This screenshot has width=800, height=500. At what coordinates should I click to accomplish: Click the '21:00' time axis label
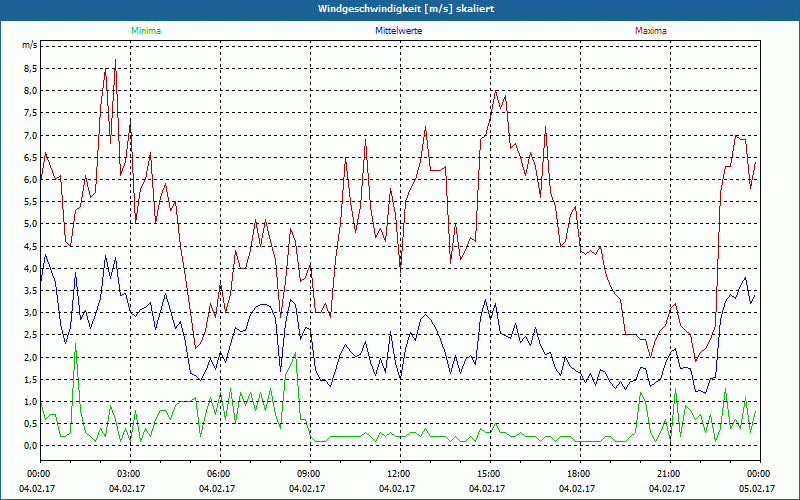670,474
